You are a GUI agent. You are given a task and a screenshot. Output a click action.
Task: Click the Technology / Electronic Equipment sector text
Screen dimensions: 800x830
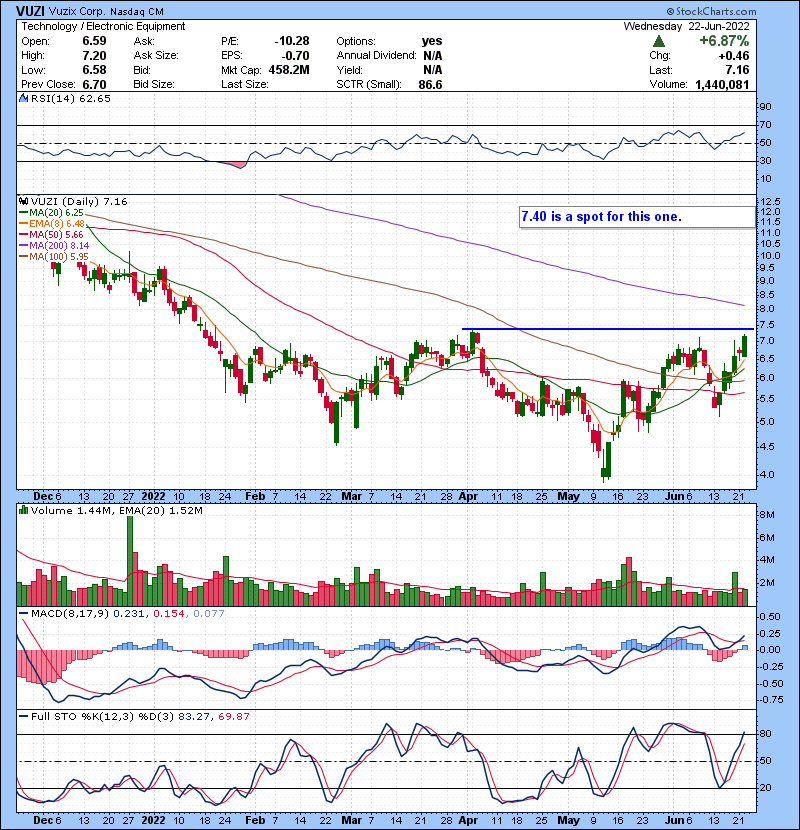pos(103,26)
